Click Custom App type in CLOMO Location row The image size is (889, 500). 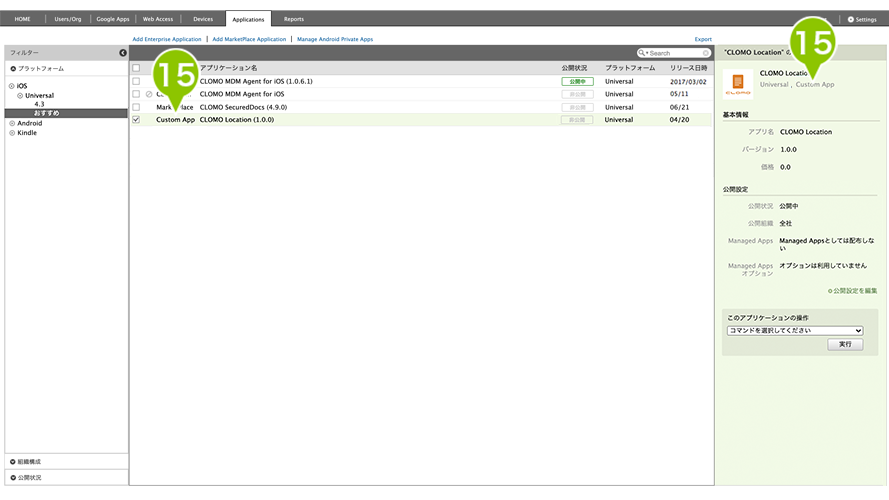tap(175, 120)
